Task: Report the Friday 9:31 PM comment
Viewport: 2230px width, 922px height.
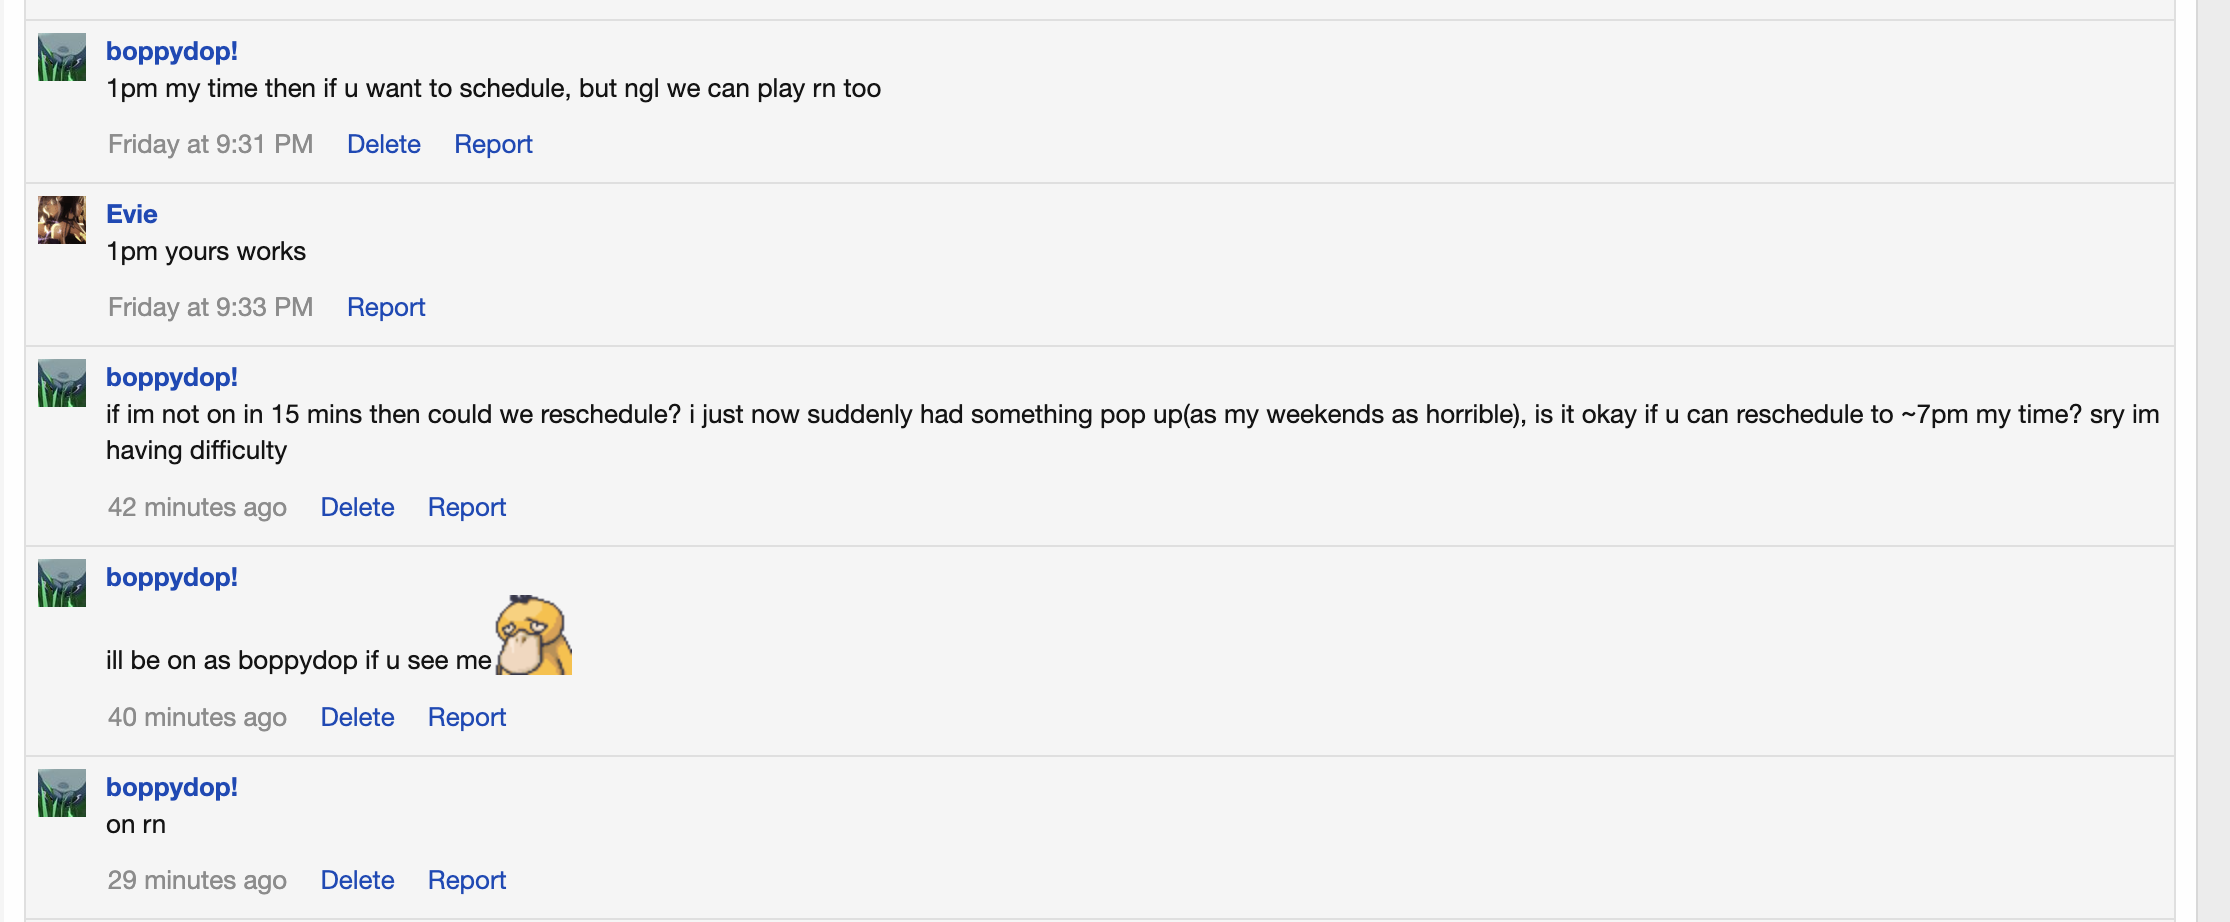Action: pos(493,144)
